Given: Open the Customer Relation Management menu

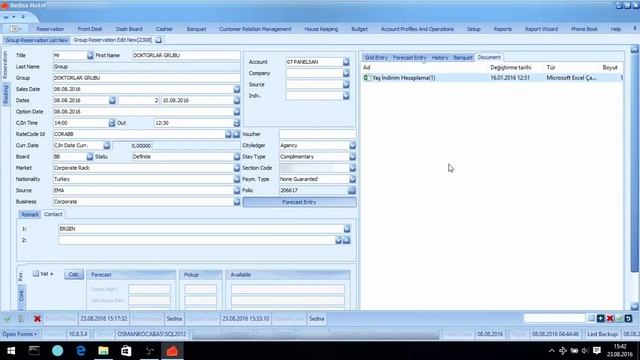Looking at the screenshot, I should [x=255, y=29].
